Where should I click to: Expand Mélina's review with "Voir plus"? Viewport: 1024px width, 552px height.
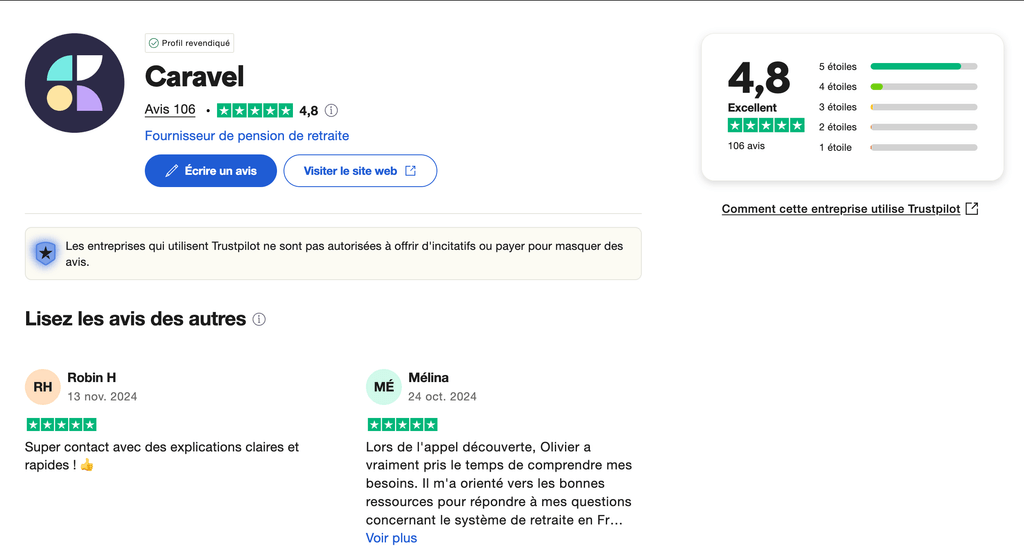pos(391,538)
